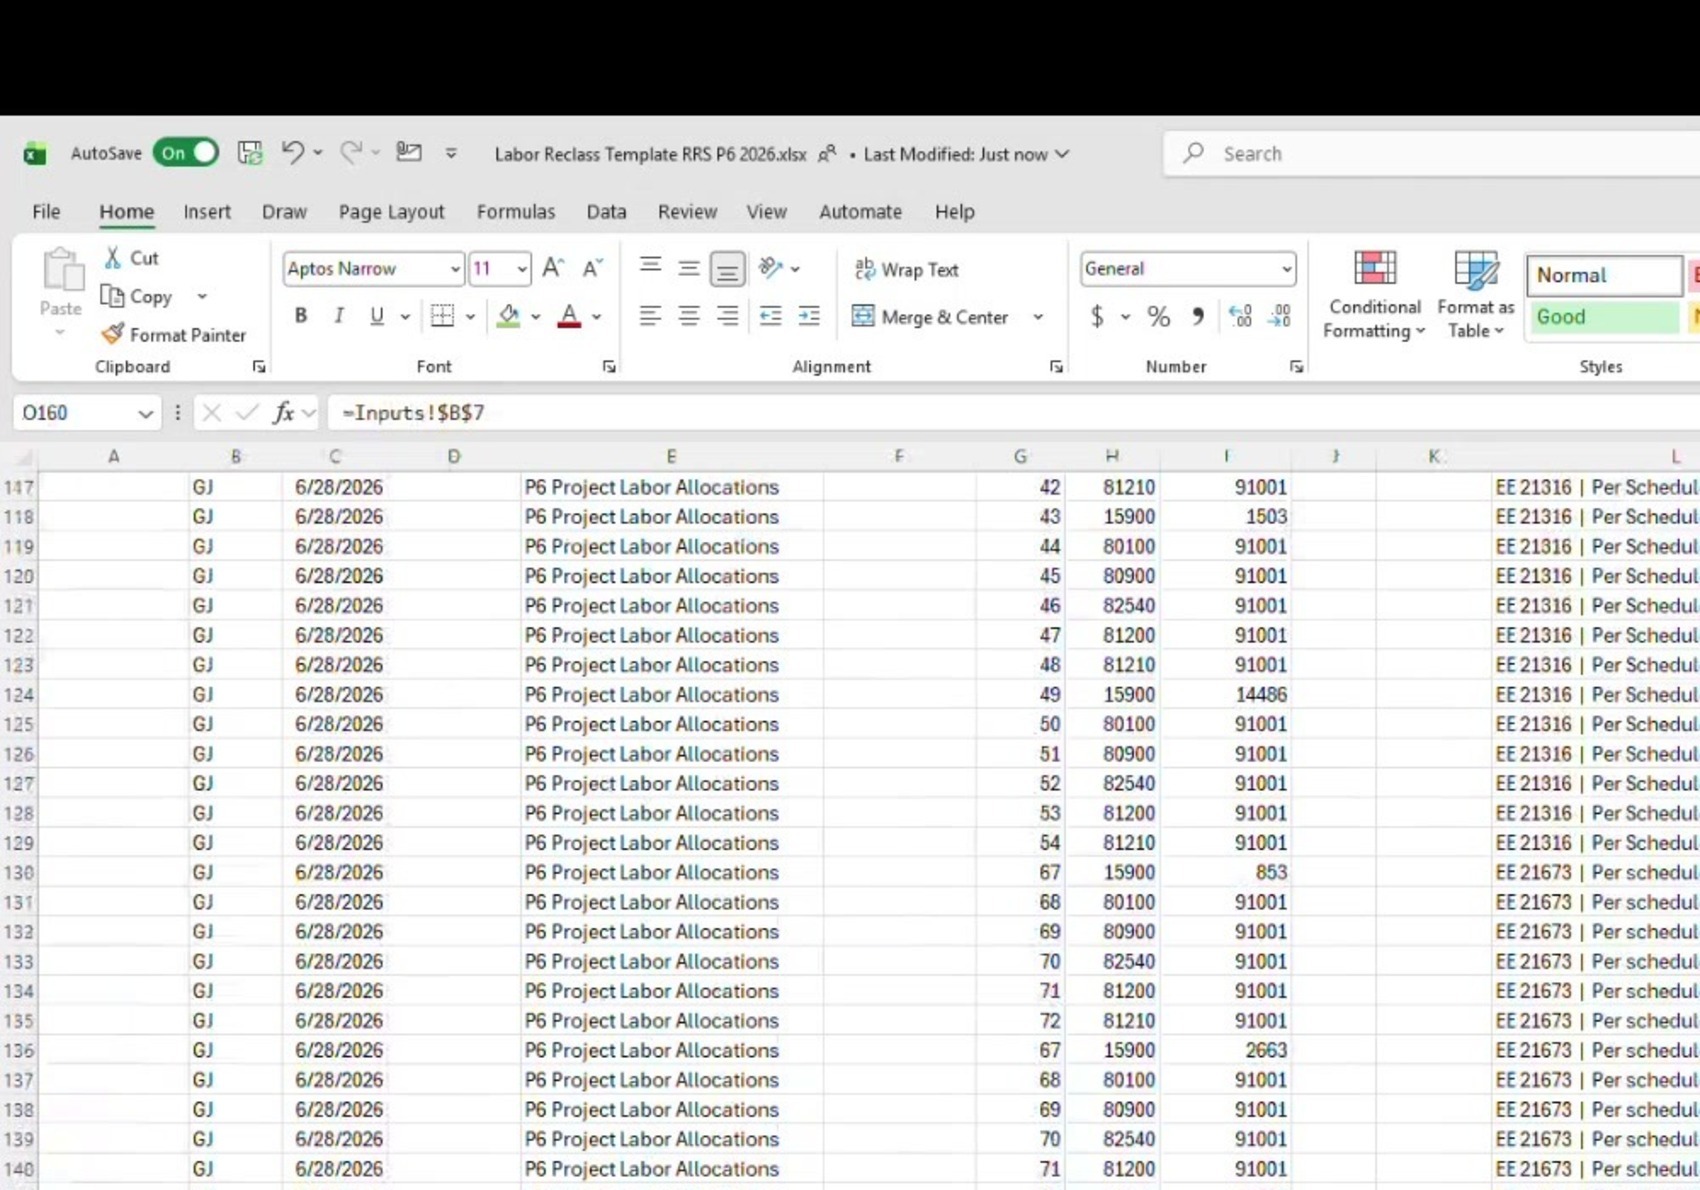
Task: Open the View tab
Action: 766,211
